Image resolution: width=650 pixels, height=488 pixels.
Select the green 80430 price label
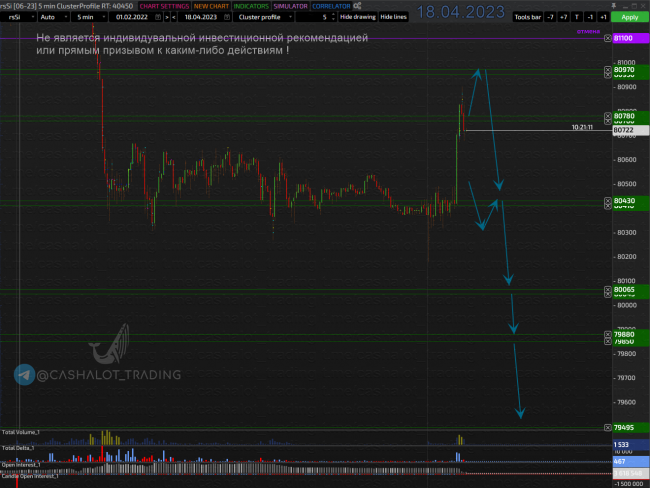coord(631,201)
